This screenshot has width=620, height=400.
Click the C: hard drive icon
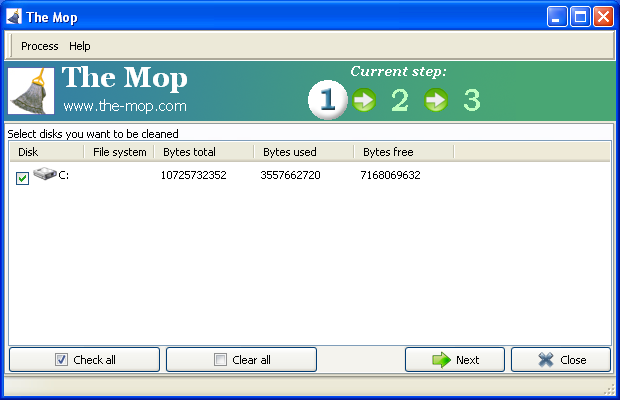[45, 174]
